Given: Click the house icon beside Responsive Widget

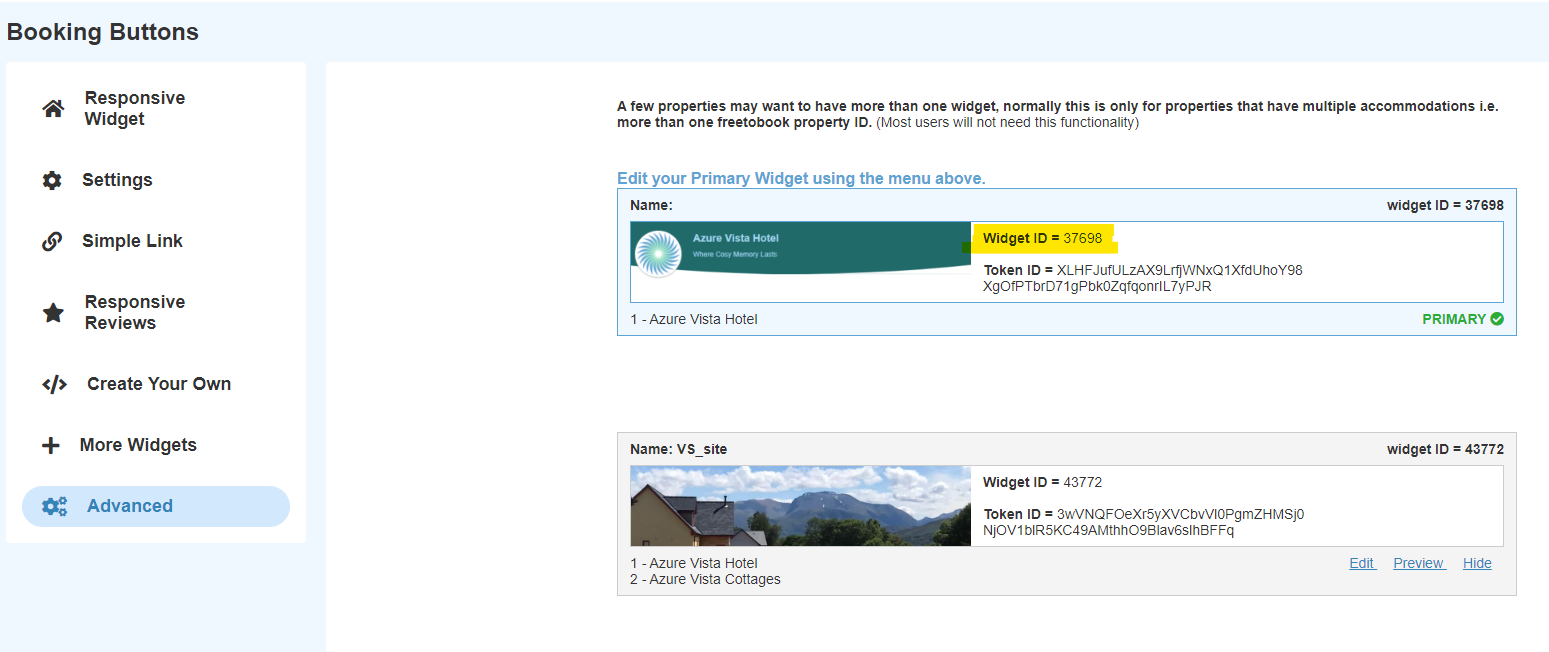Looking at the screenshot, I should tap(53, 109).
